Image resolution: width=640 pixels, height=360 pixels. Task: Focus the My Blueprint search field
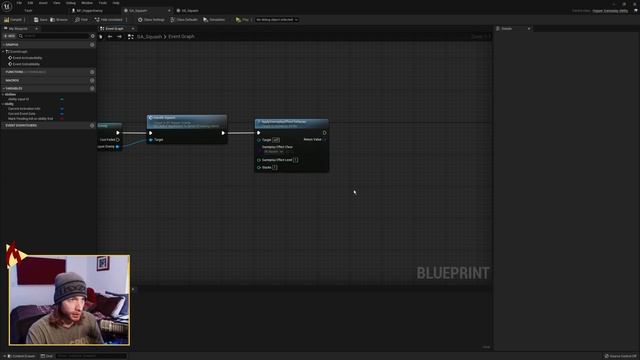click(54, 36)
